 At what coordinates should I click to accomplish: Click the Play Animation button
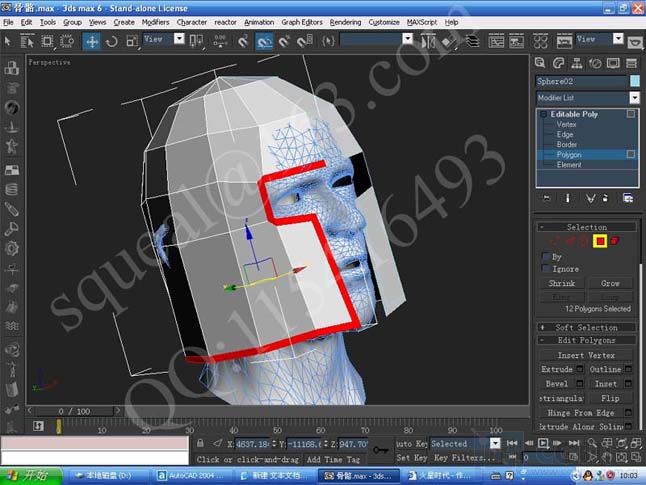[543, 443]
